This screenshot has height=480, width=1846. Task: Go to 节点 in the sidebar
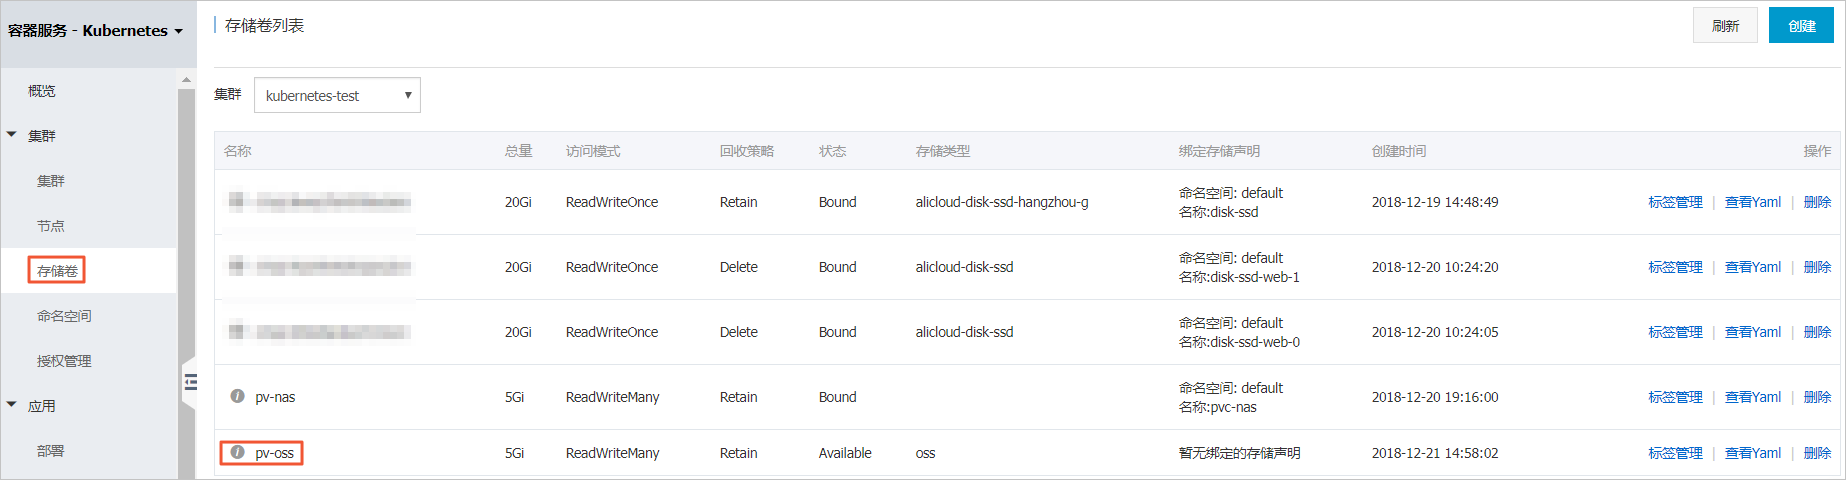click(51, 226)
